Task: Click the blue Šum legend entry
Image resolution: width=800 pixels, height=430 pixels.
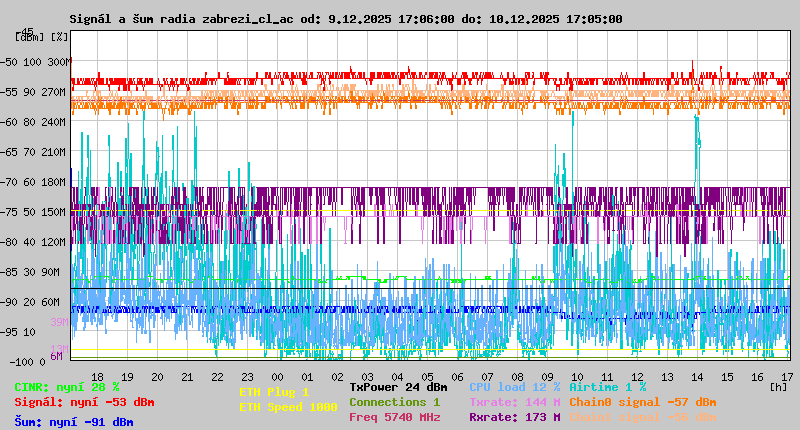Action: pos(74,422)
